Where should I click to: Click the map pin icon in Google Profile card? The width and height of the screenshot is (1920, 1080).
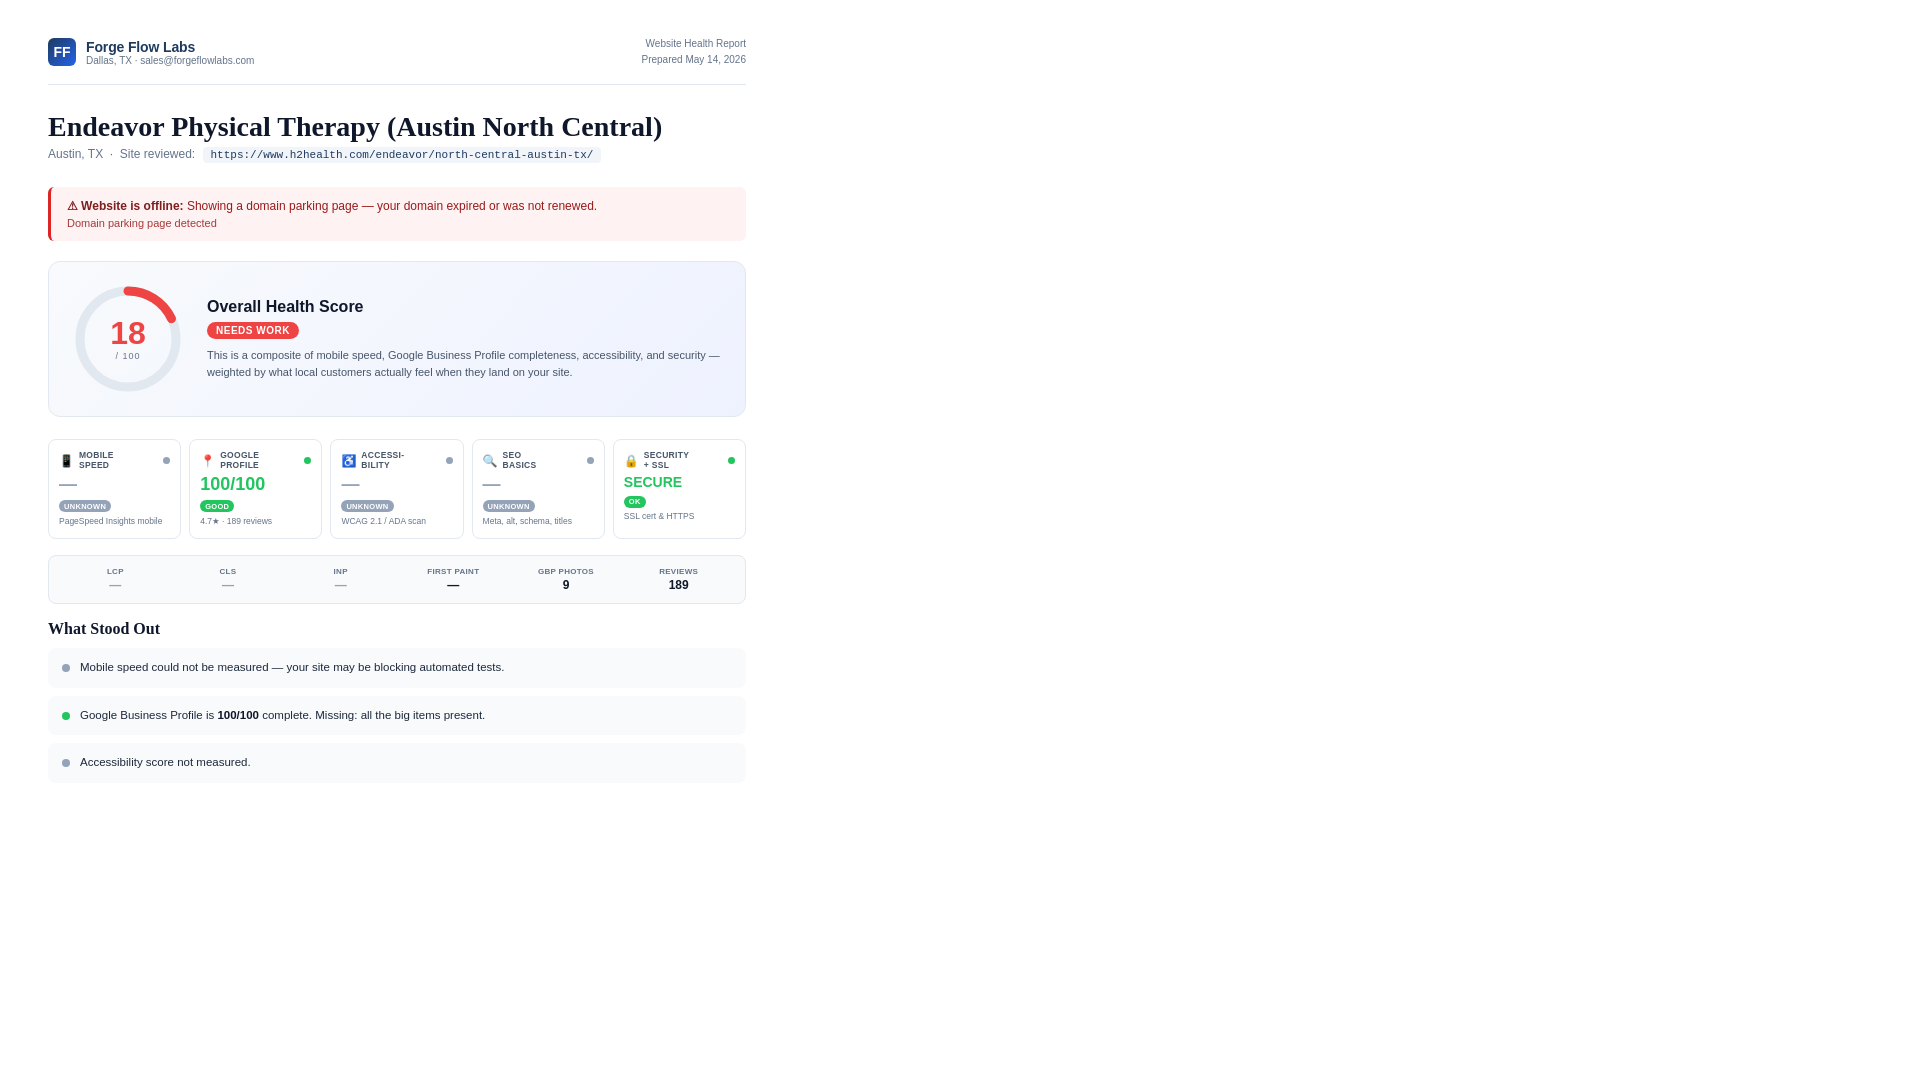tap(207, 461)
